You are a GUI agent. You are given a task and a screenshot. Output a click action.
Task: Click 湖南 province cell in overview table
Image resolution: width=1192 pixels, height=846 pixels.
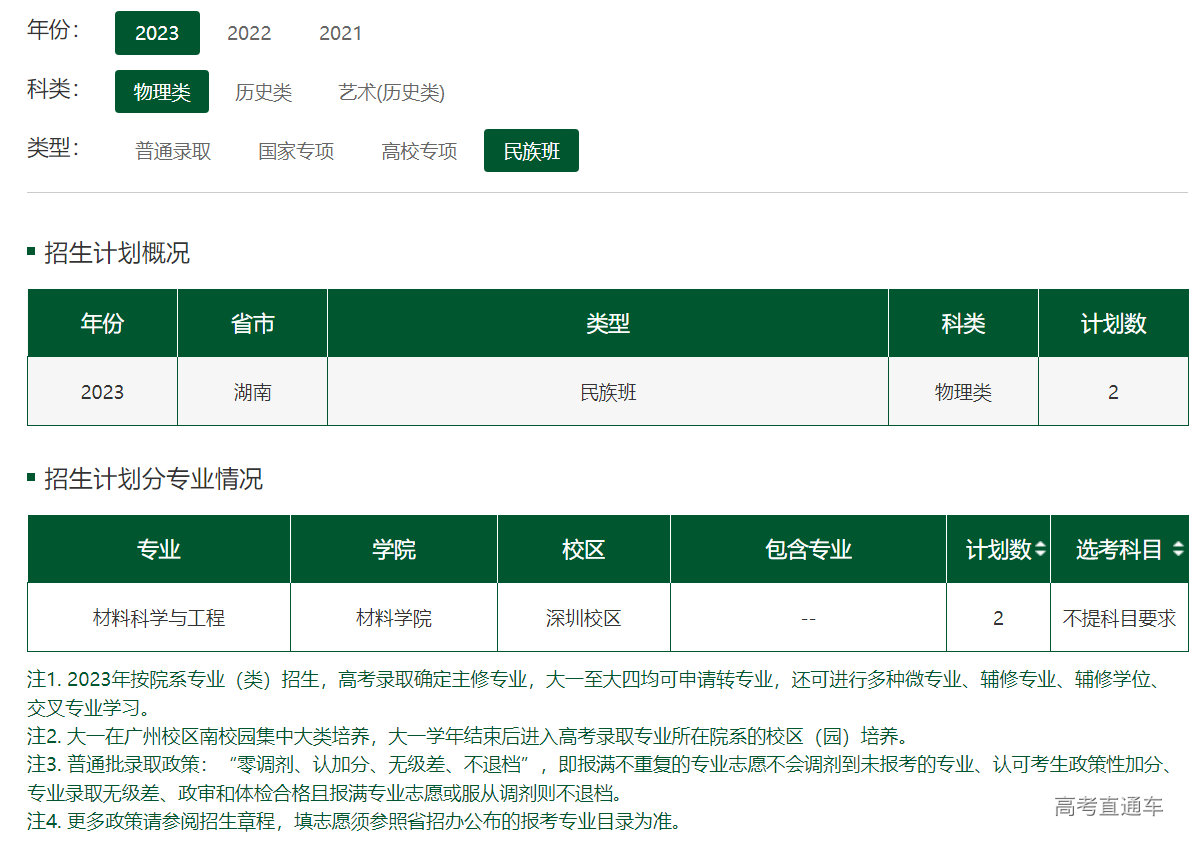[x=252, y=392]
